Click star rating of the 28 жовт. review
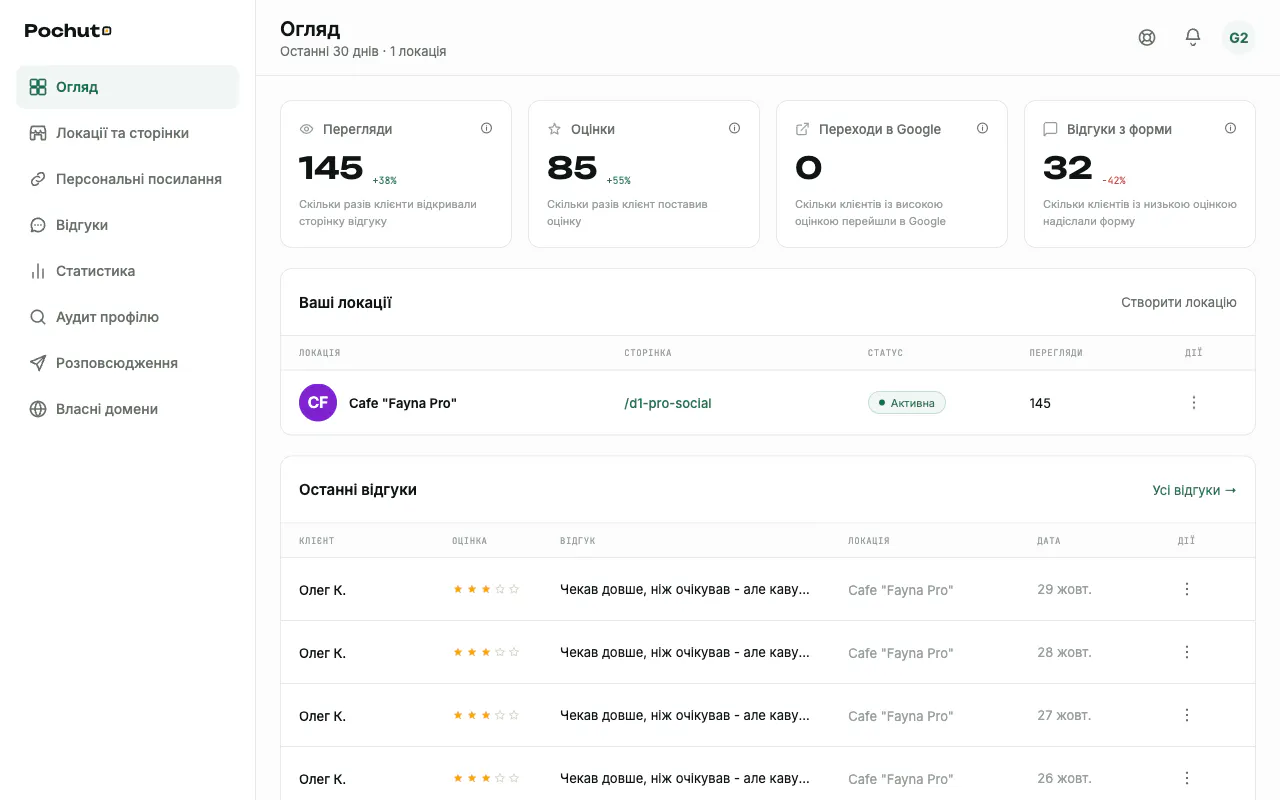 tap(486, 652)
